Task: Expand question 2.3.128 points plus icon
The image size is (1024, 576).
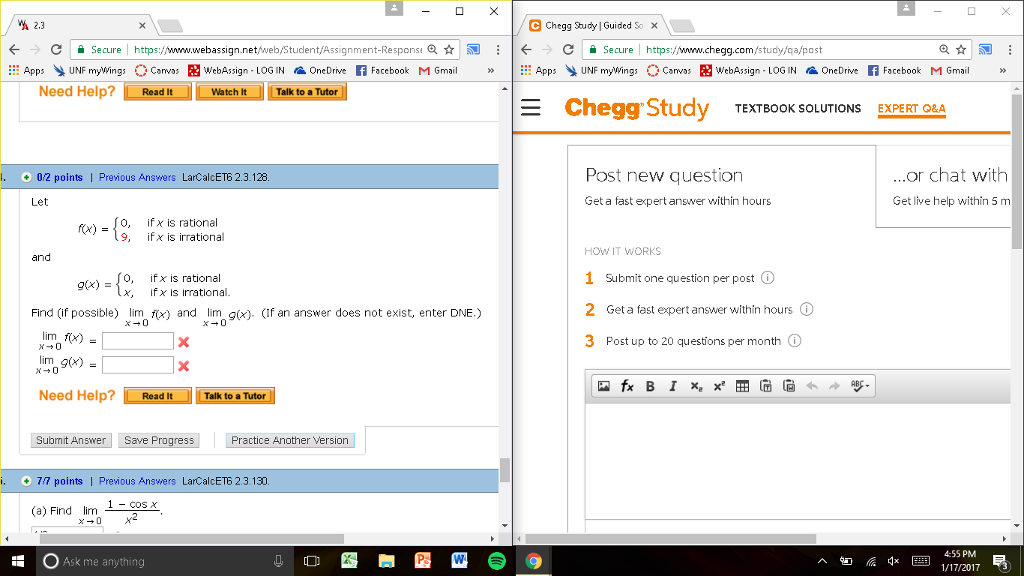Action: pyautogui.click(x=25, y=177)
